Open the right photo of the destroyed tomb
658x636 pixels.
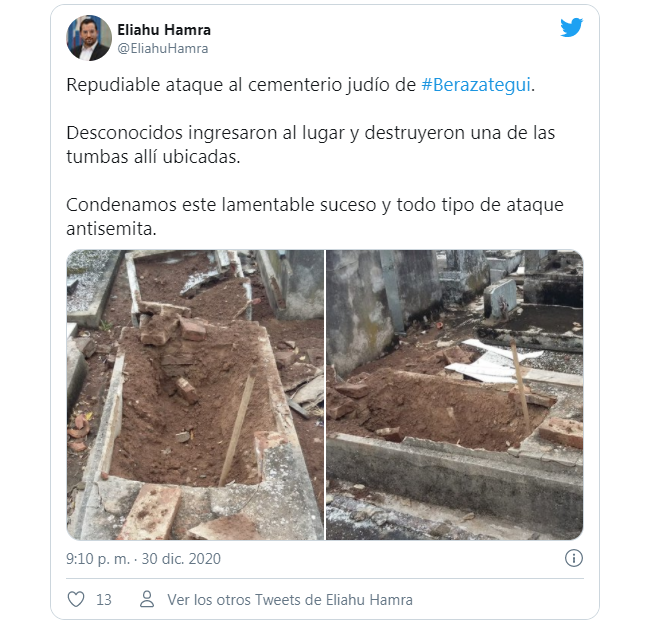pyautogui.click(x=454, y=395)
